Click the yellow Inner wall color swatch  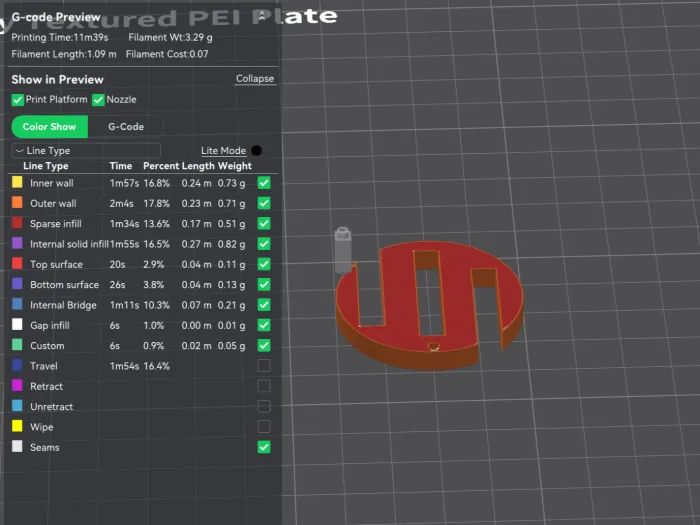(x=17, y=182)
